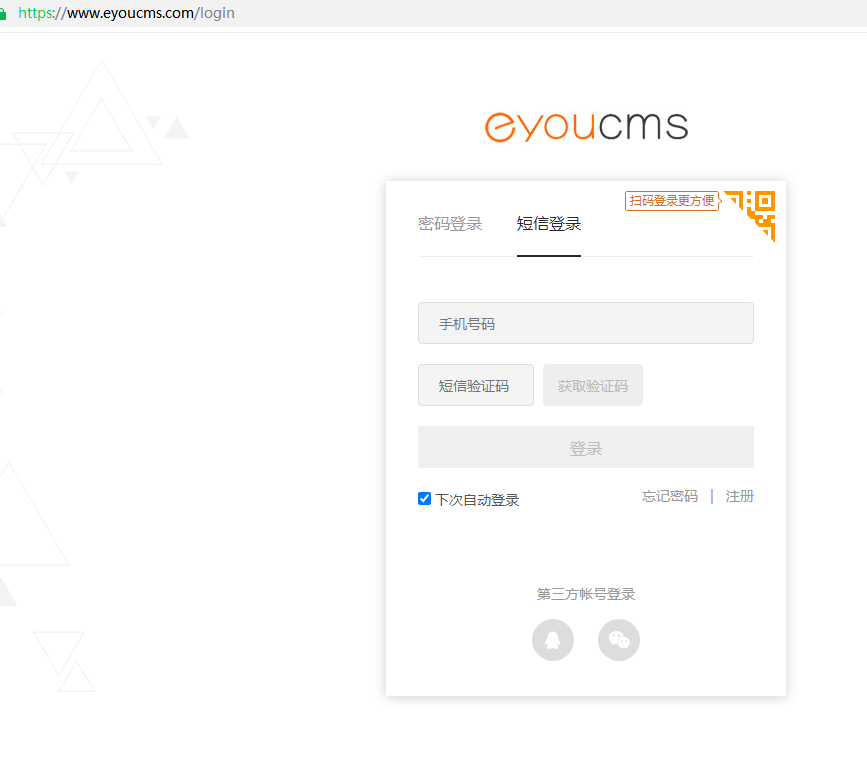Click the eyoucms.com/login URL in address bar
867x771 pixels.
pyautogui.click(x=126, y=13)
